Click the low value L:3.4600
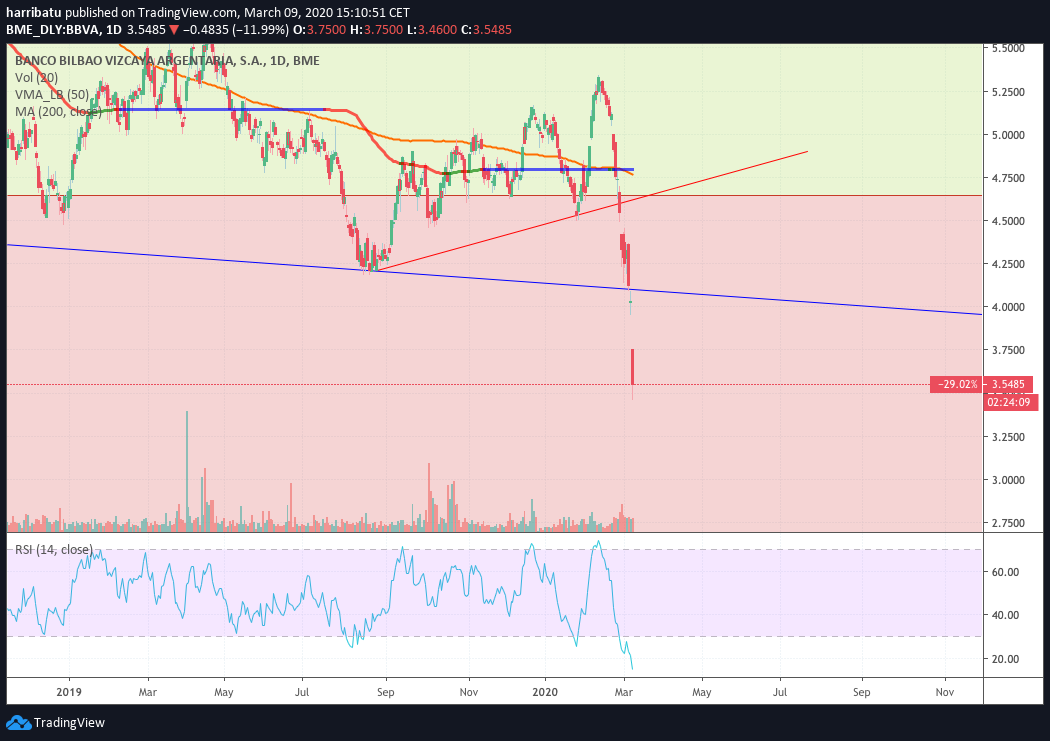This screenshot has width=1050, height=741. 432,30
